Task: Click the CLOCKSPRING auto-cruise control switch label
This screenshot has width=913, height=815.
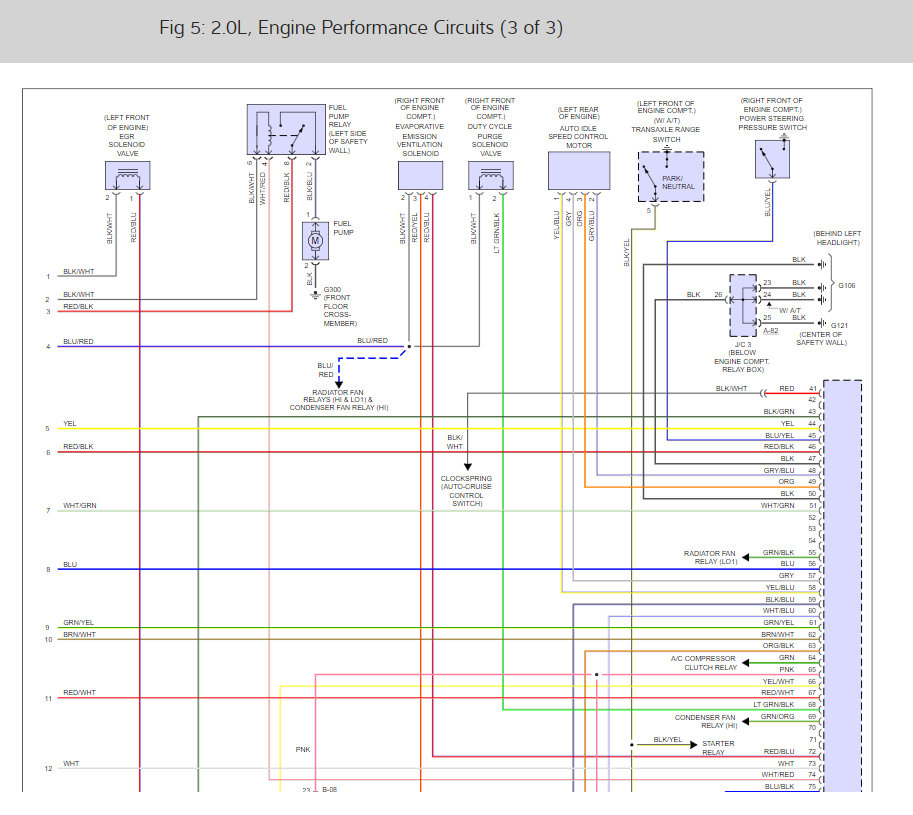Action: pyautogui.click(x=466, y=491)
